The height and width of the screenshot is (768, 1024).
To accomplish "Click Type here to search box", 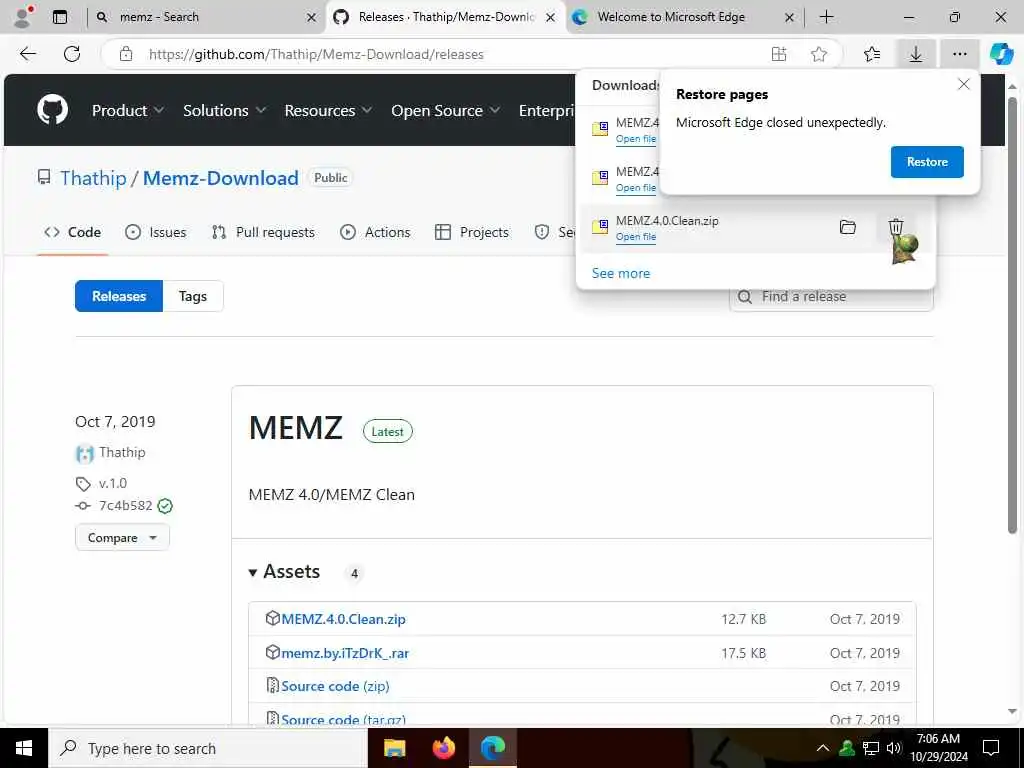I will 208,748.
